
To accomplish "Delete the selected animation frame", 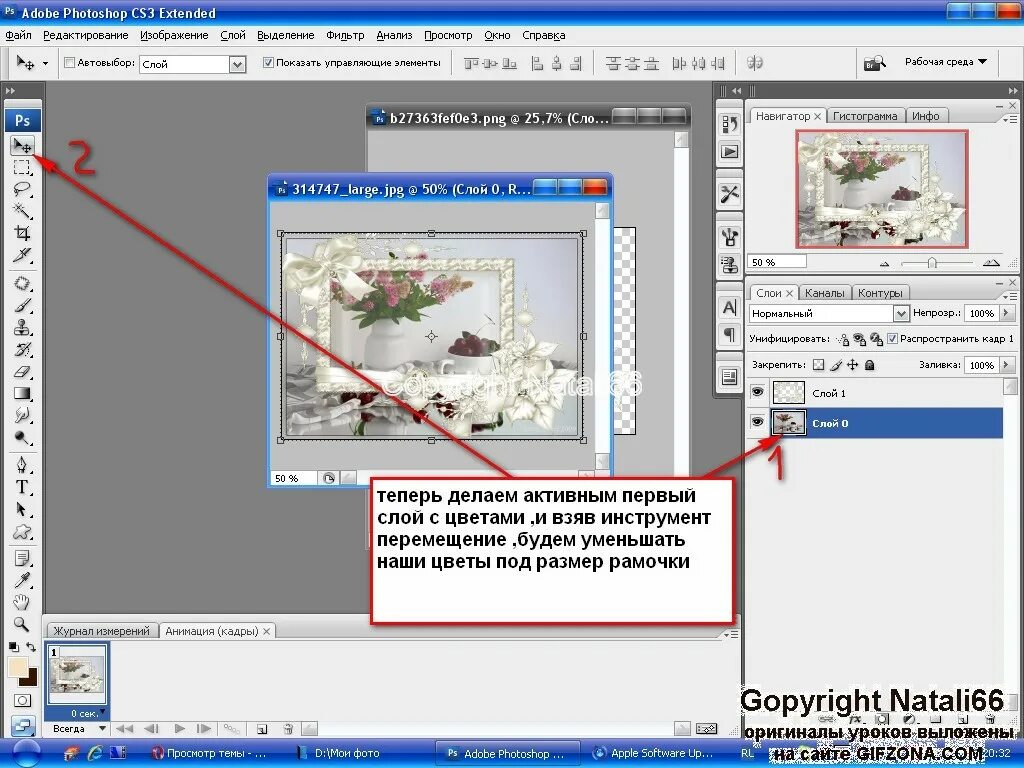I will [x=288, y=729].
